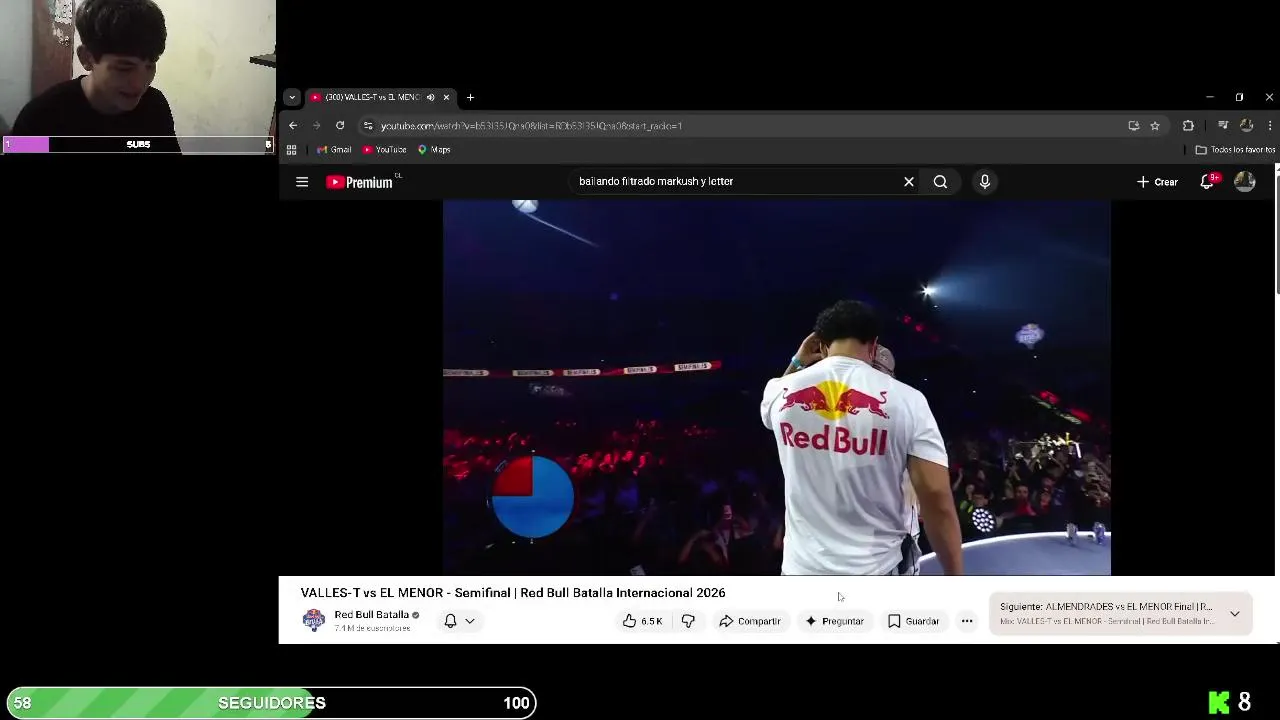Open the tab search dropdown arrow
This screenshot has width=1280, height=720.
(x=291, y=97)
